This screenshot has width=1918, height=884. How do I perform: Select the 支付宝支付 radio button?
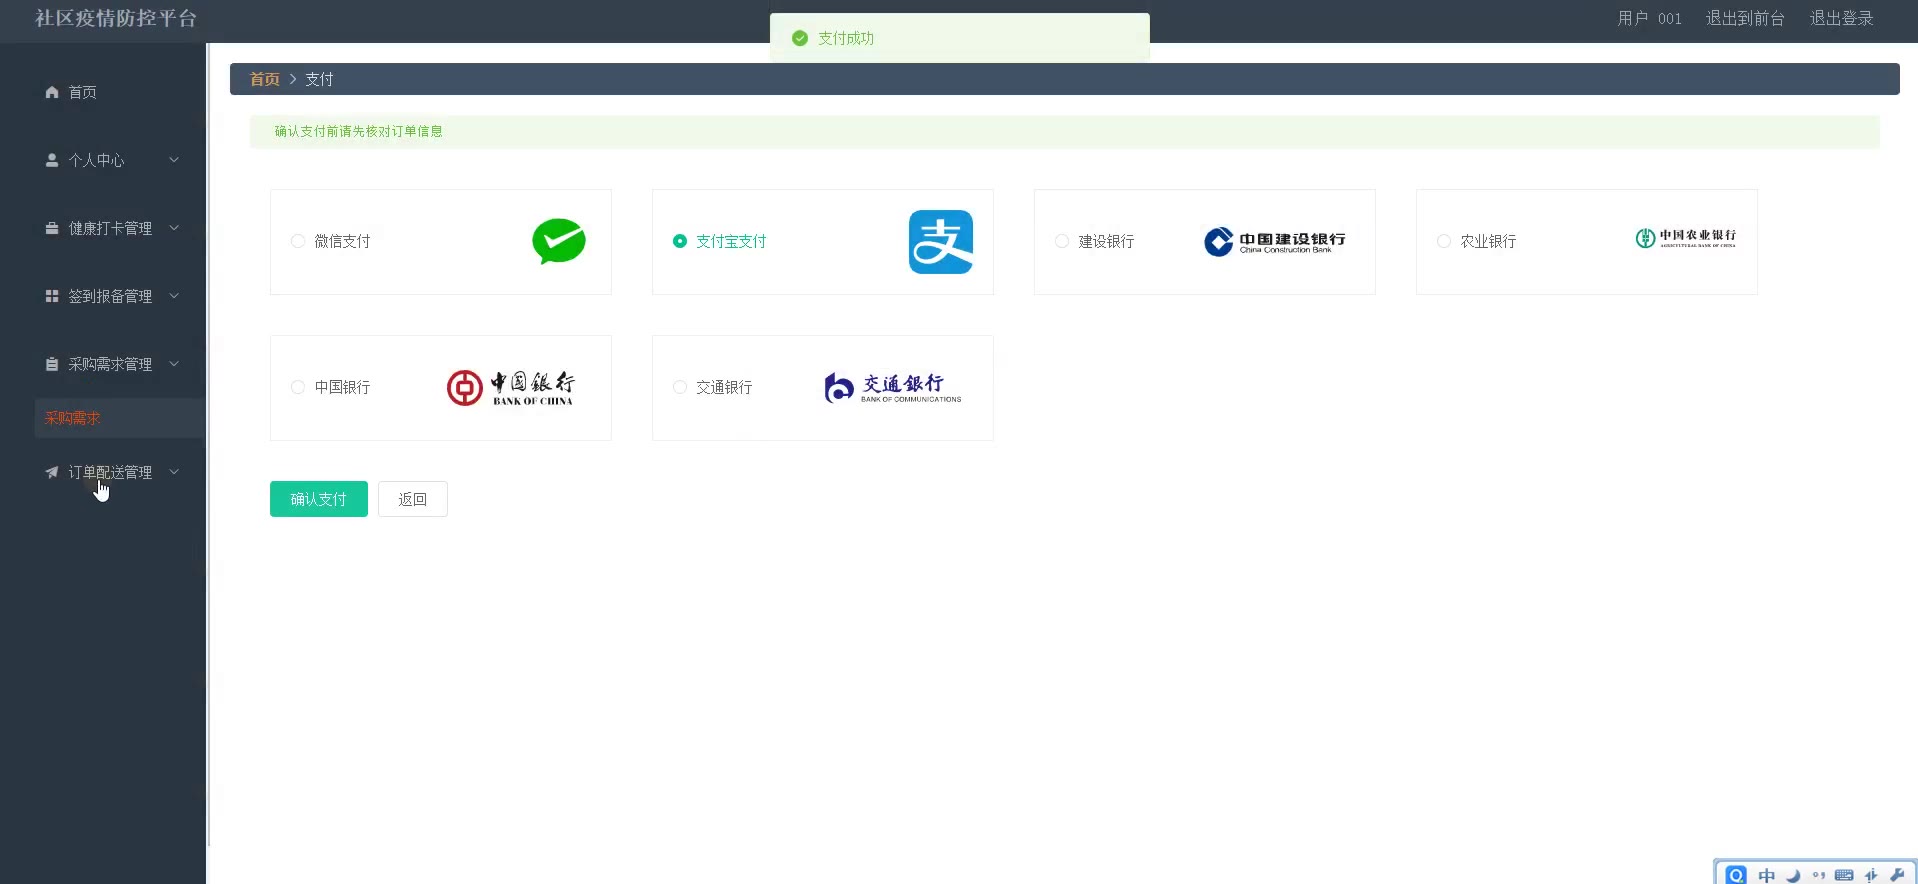click(x=680, y=241)
